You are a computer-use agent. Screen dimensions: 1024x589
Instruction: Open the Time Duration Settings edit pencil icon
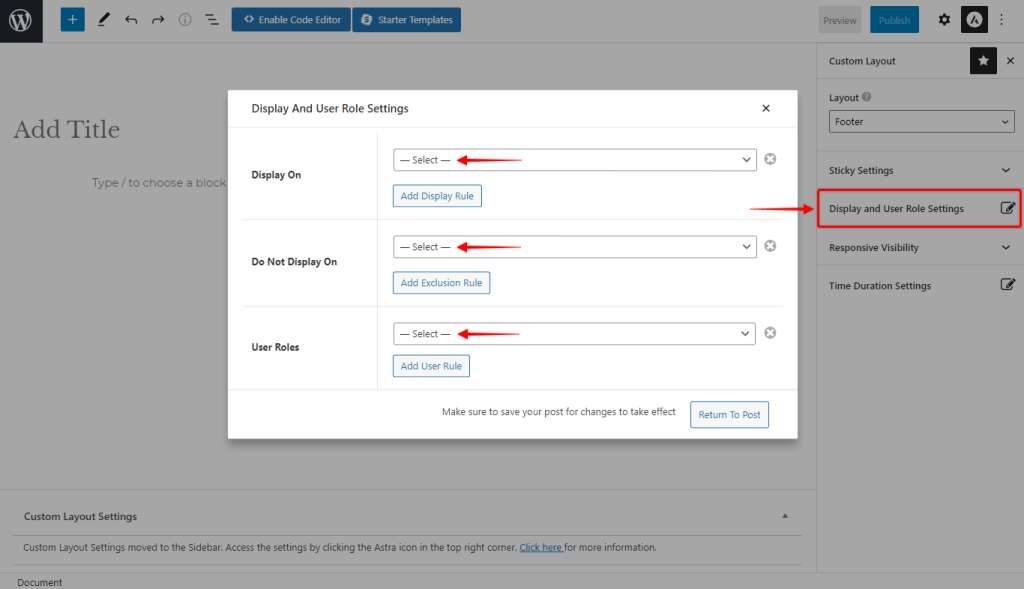point(1009,285)
